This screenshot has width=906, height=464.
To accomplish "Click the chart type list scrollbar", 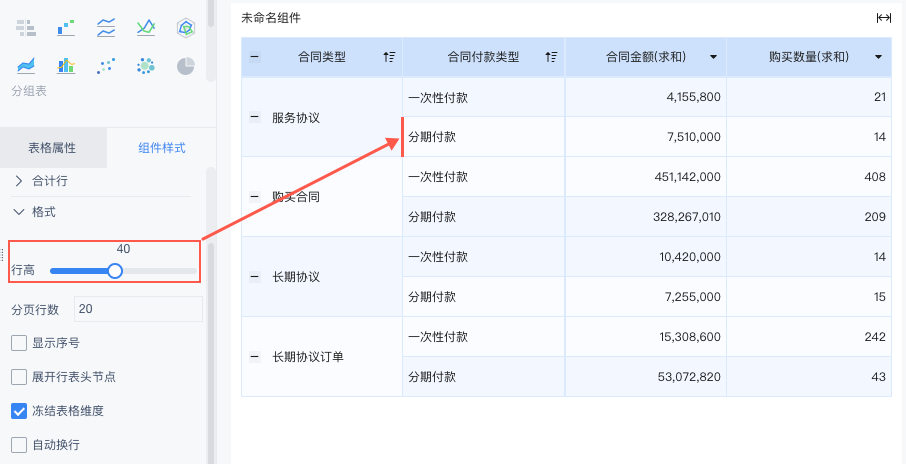I will (x=211, y=13).
